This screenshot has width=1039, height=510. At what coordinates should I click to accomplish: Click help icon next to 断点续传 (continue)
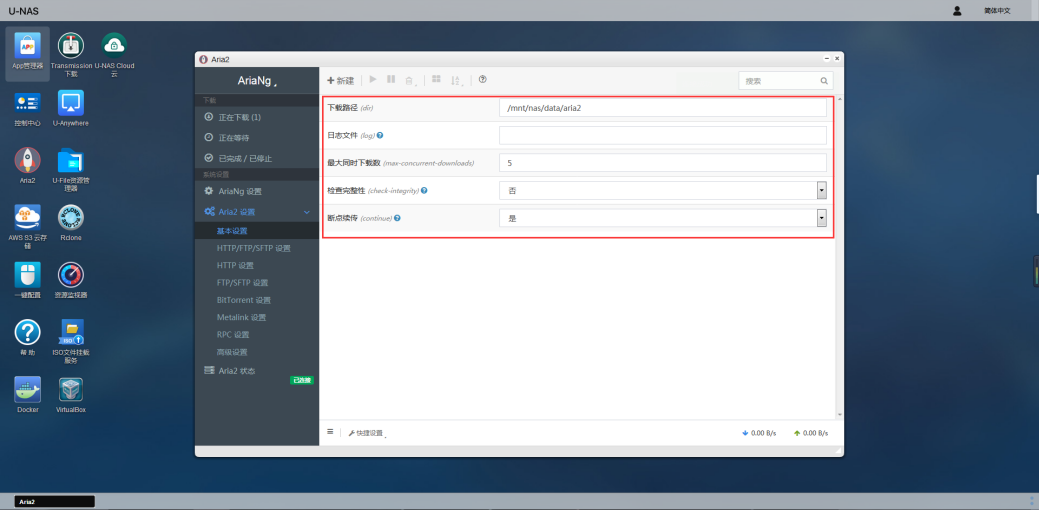397,218
